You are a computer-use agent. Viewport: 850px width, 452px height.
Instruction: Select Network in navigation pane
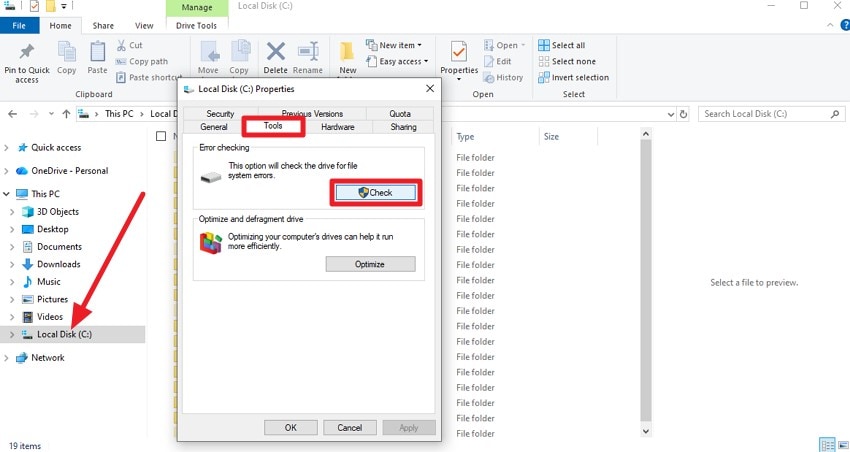coord(48,358)
